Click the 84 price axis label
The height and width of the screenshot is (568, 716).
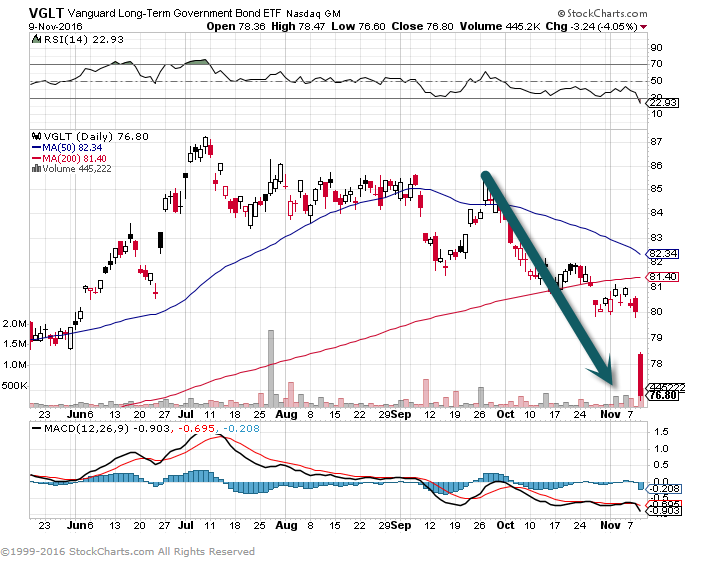tap(656, 213)
